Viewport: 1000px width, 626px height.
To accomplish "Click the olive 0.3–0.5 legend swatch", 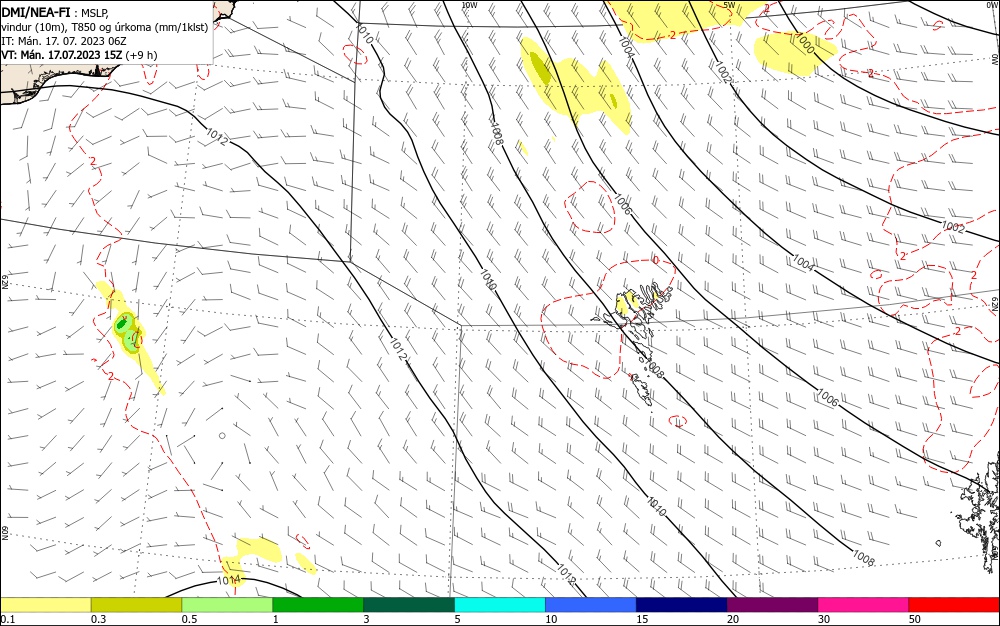I will [x=136, y=605].
